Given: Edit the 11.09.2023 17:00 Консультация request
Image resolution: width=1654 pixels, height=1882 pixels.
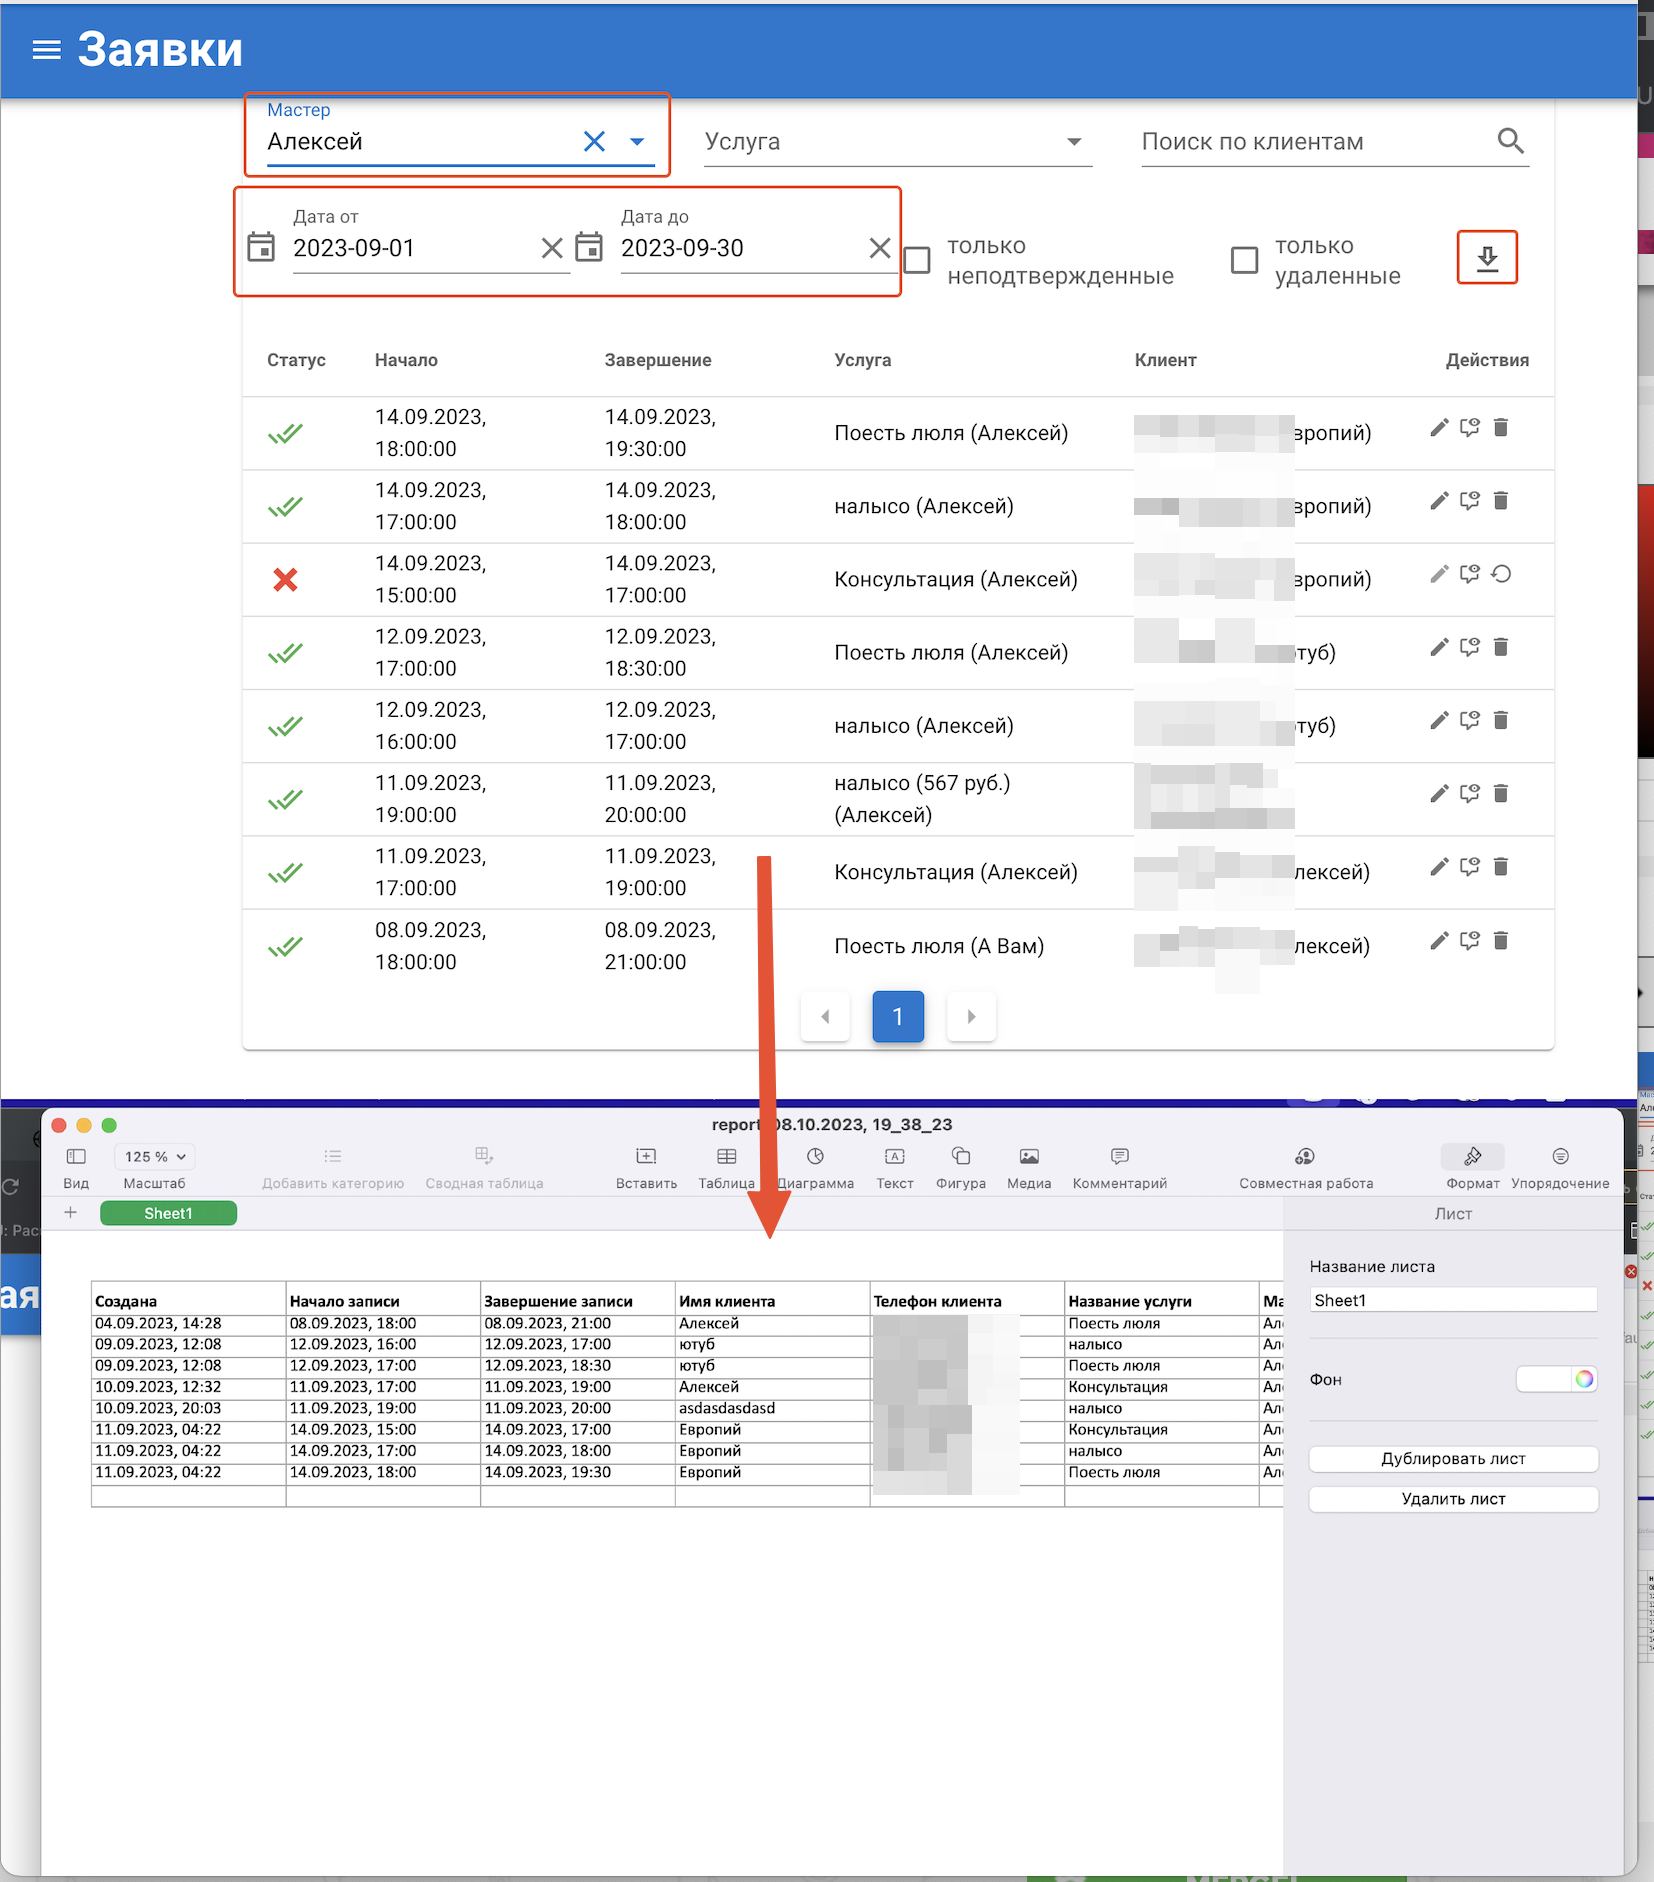Looking at the screenshot, I should (1439, 866).
